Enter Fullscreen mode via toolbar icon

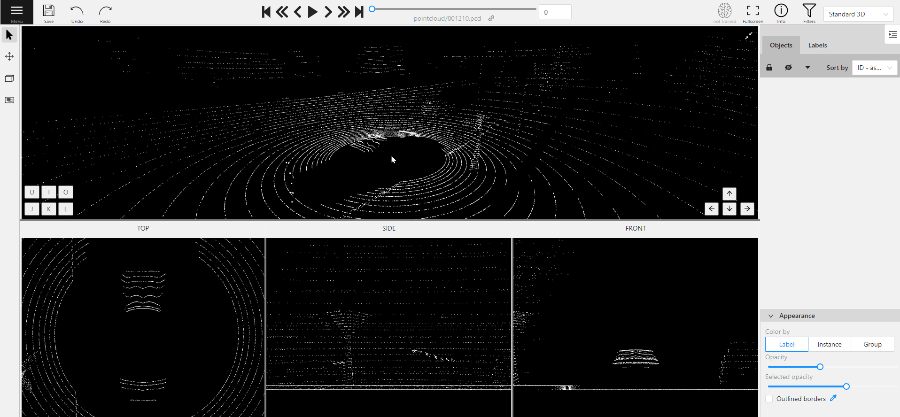(753, 11)
